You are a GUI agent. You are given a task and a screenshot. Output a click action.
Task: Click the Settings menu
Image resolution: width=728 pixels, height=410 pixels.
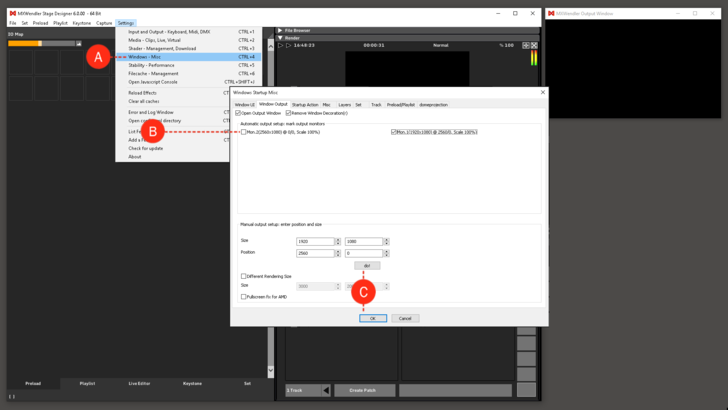pos(125,23)
